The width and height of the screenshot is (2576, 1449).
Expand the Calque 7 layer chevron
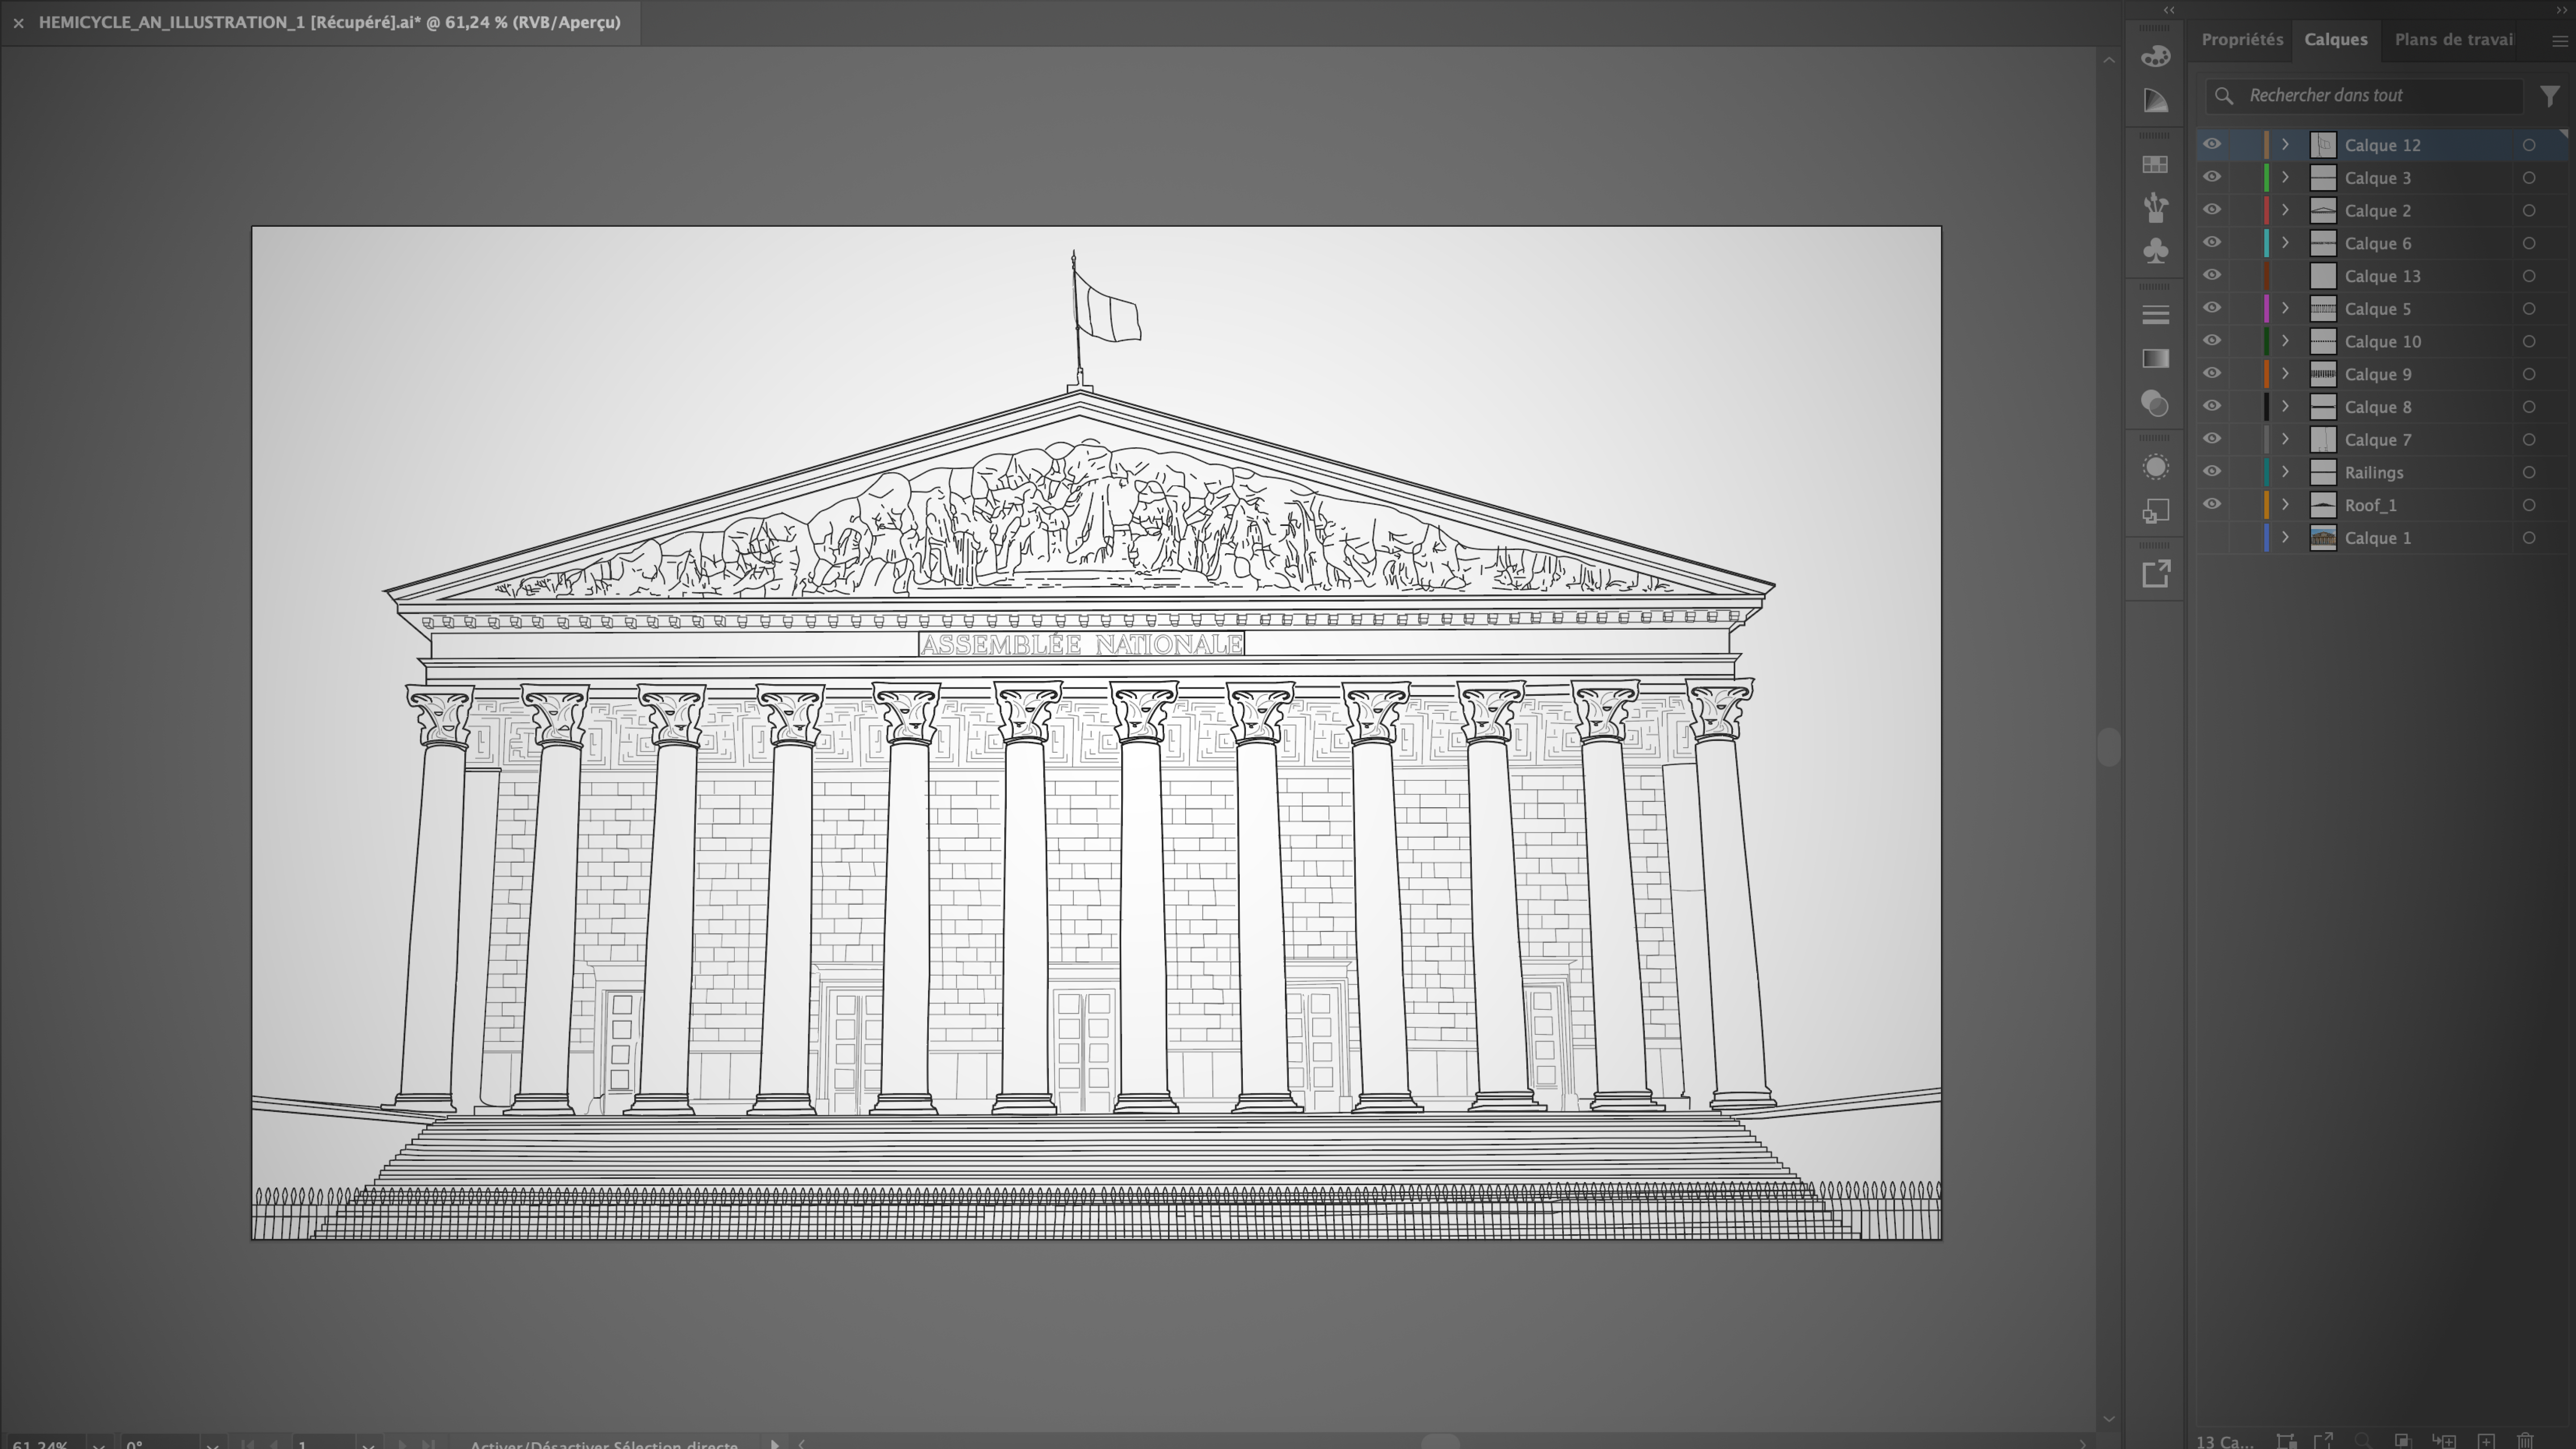point(2284,439)
